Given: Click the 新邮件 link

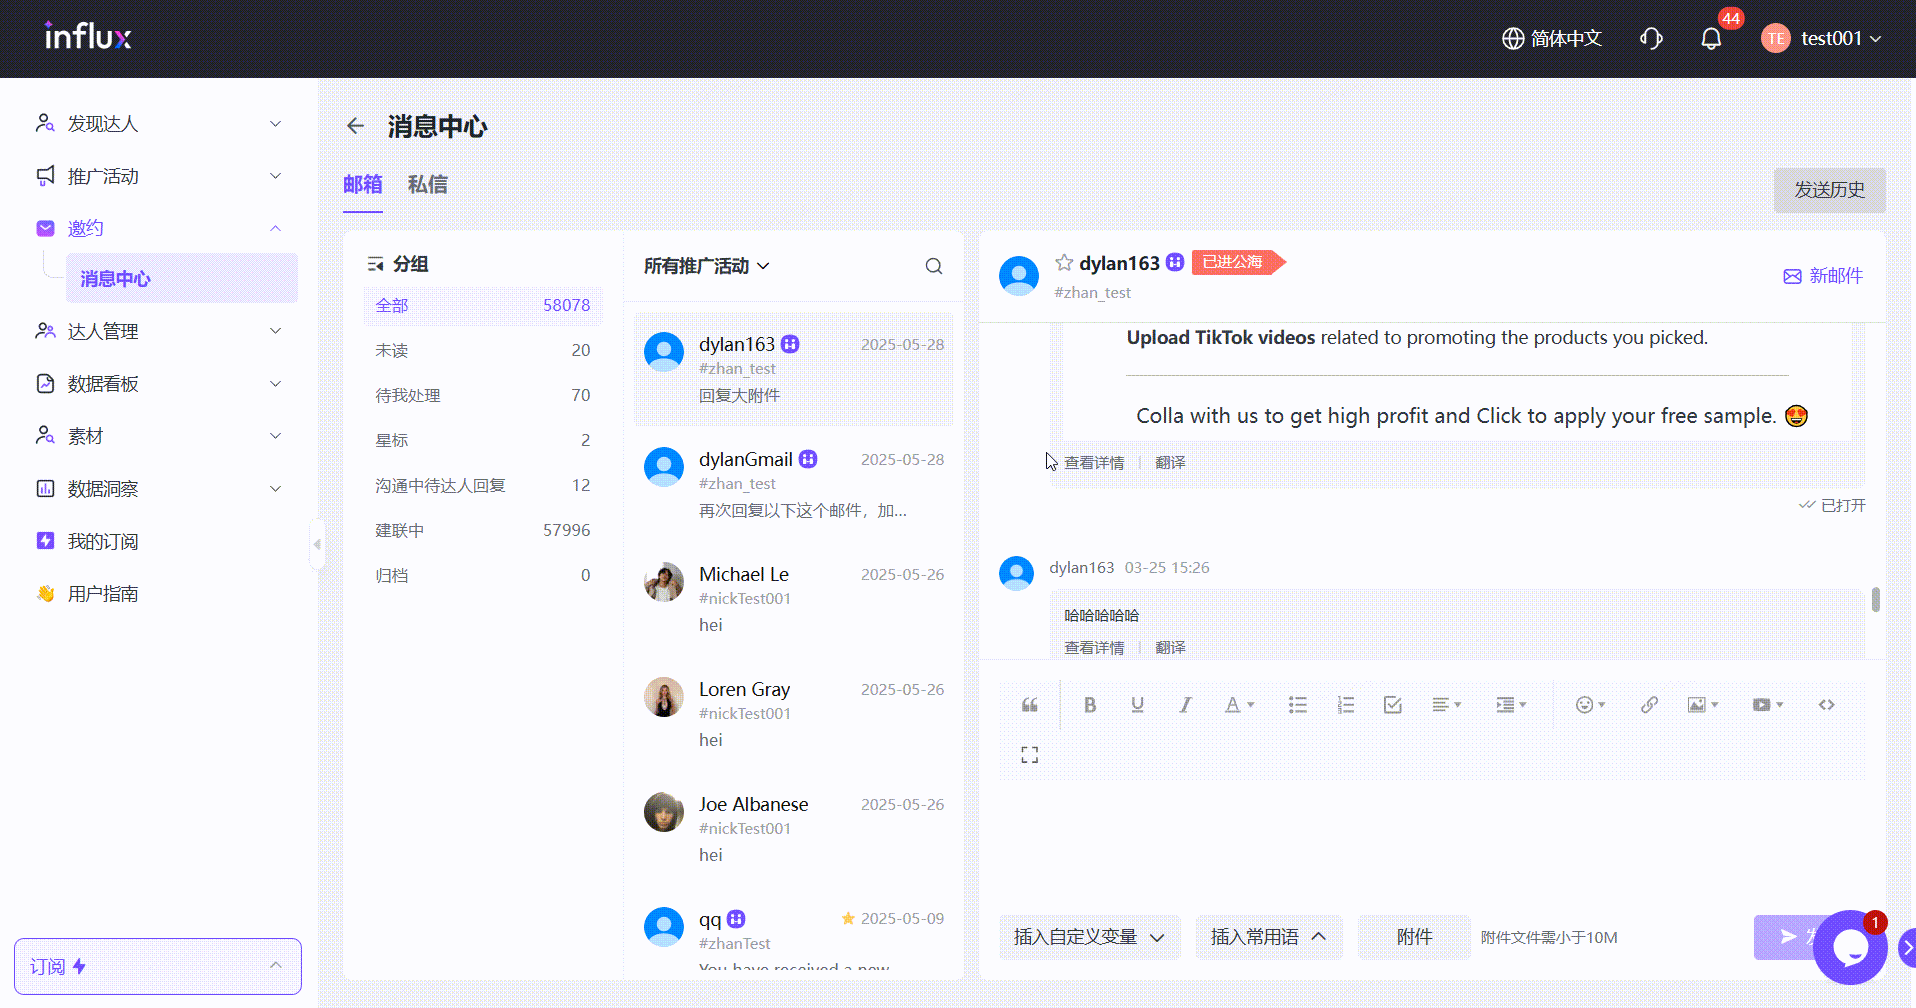Looking at the screenshot, I should click(1823, 276).
